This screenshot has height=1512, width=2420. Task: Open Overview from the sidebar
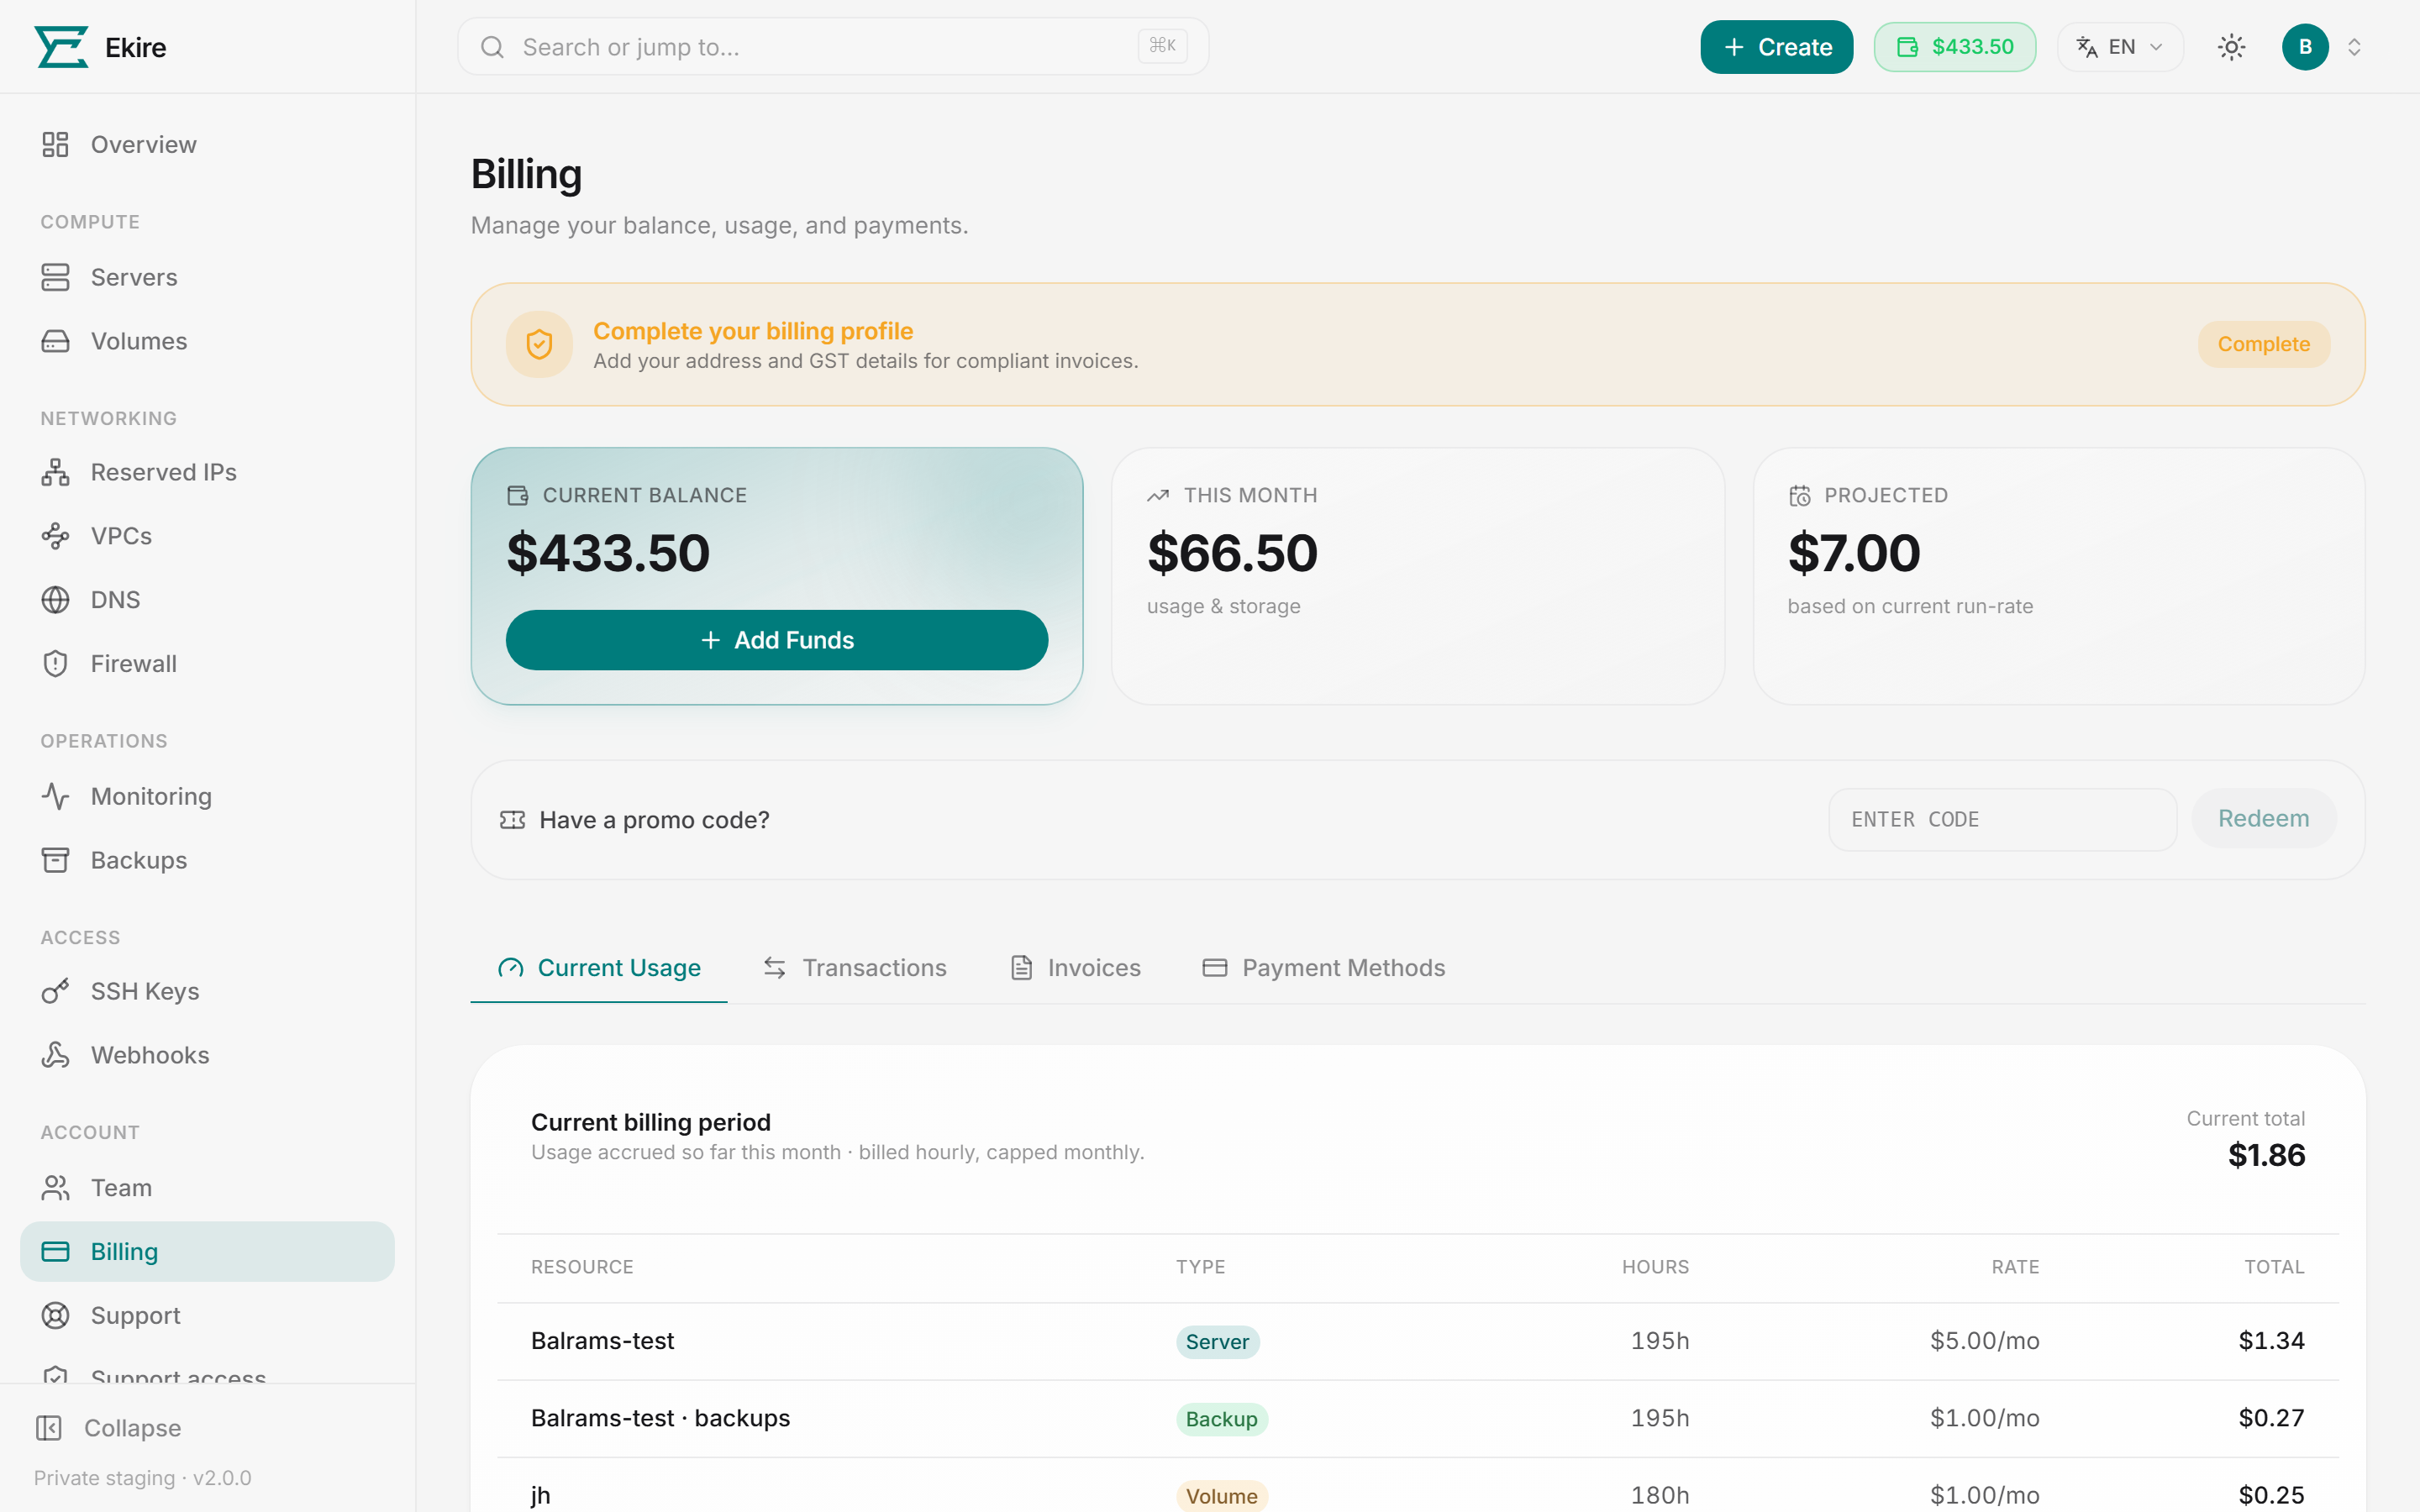coord(207,145)
